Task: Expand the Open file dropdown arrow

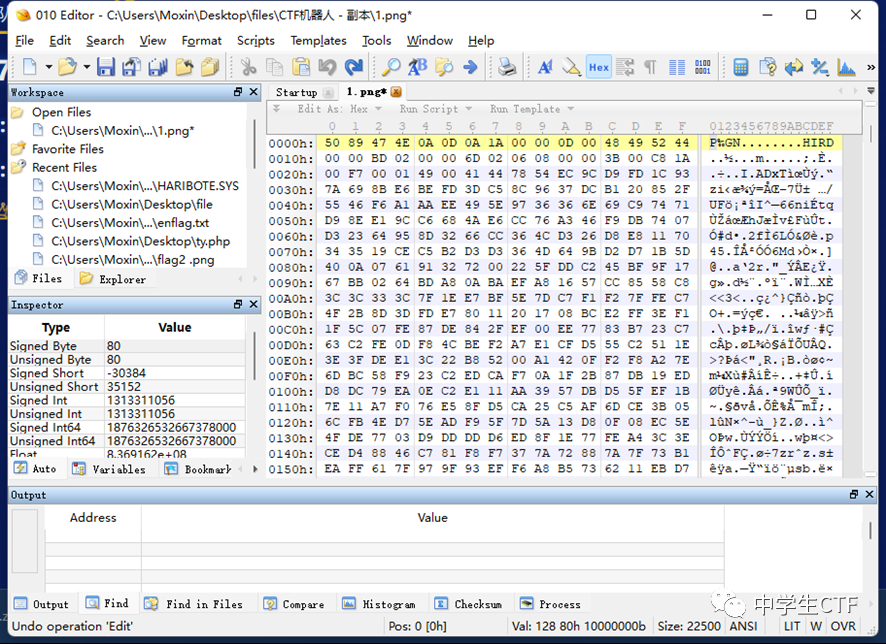Action: (x=86, y=67)
